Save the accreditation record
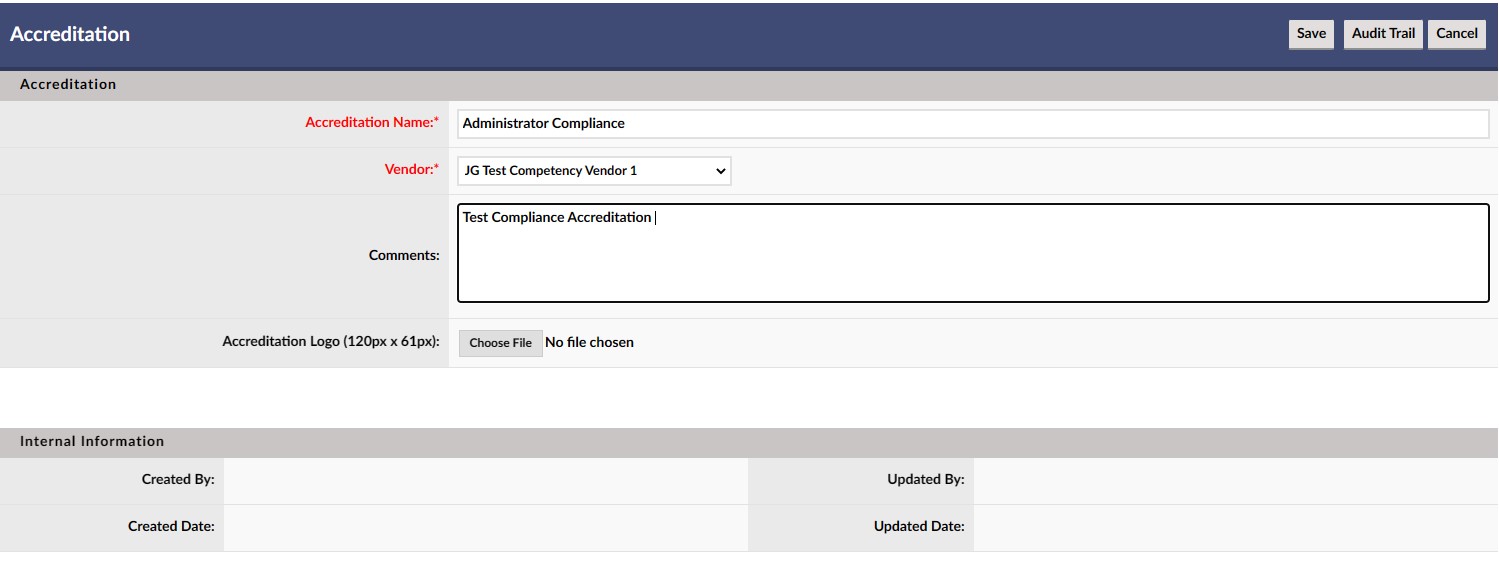1499x568 pixels. pos(1311,33)
